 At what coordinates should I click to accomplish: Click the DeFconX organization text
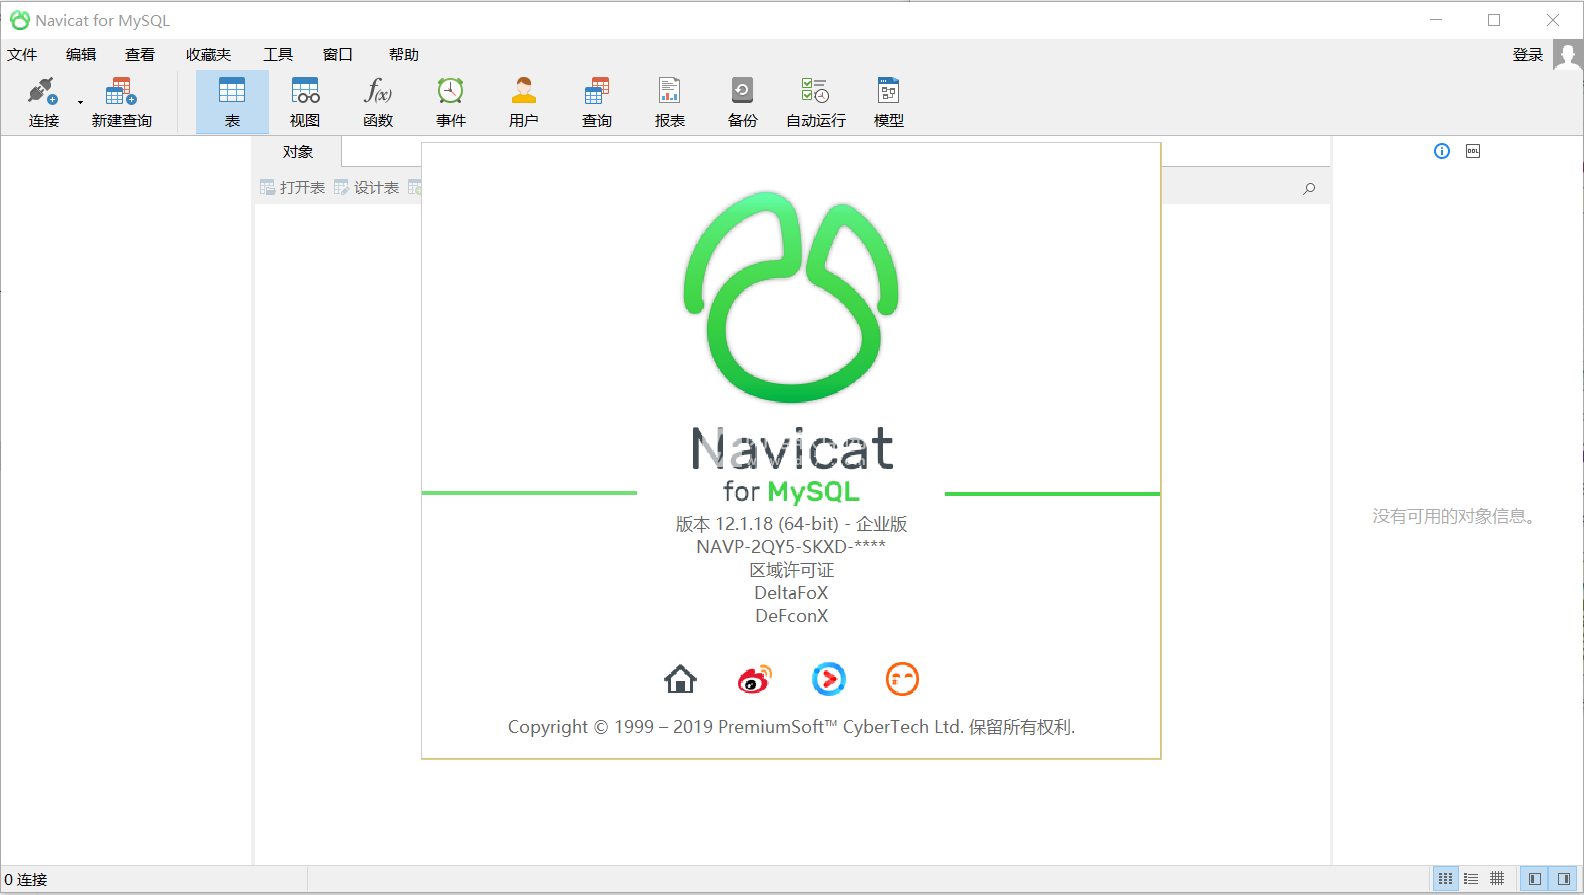(x=791, y=616)
